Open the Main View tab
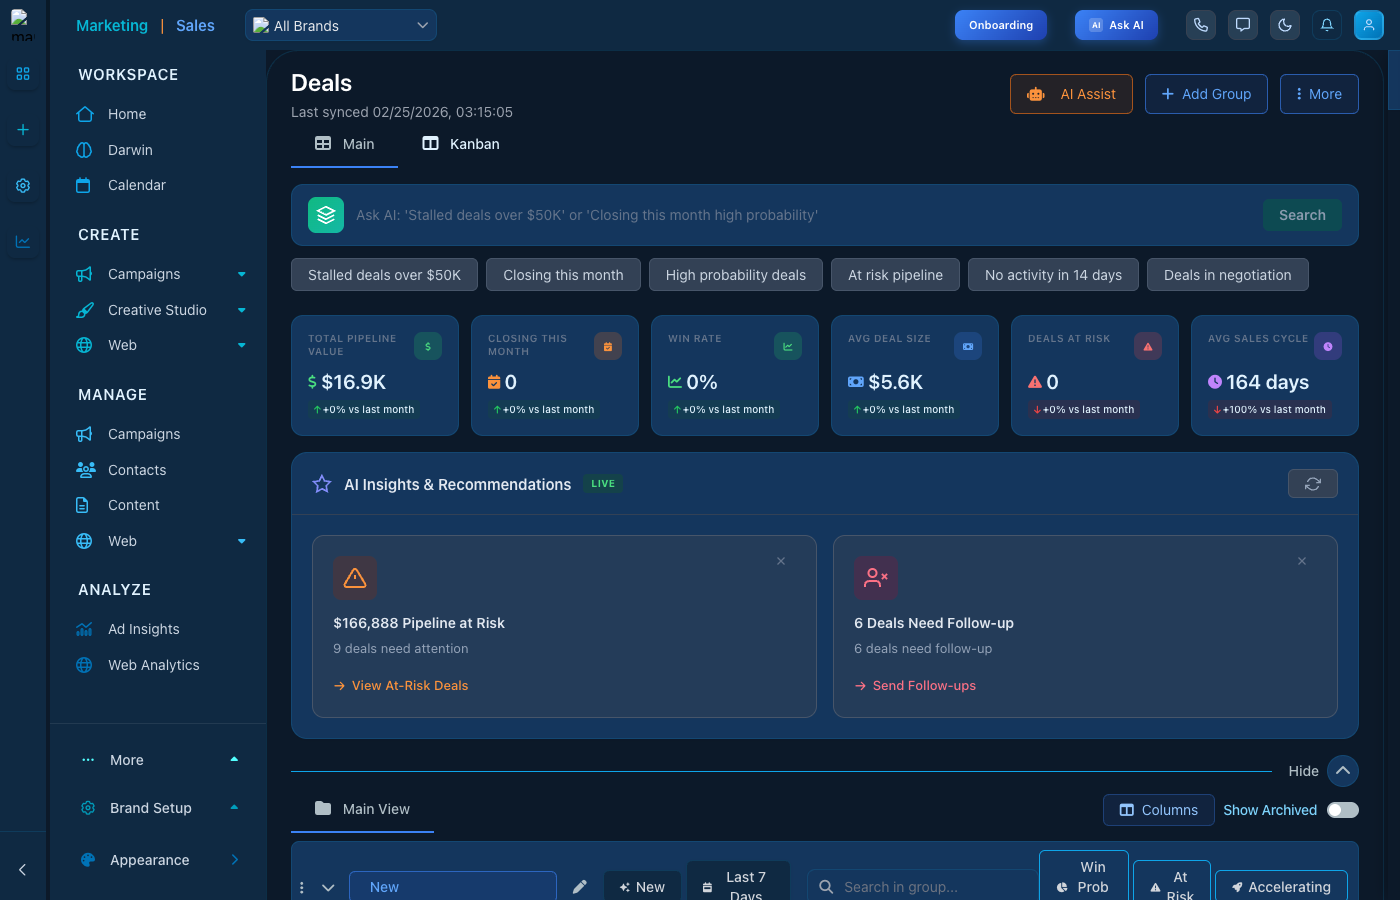The image size is (1400, 900). (x=362, y=809)
